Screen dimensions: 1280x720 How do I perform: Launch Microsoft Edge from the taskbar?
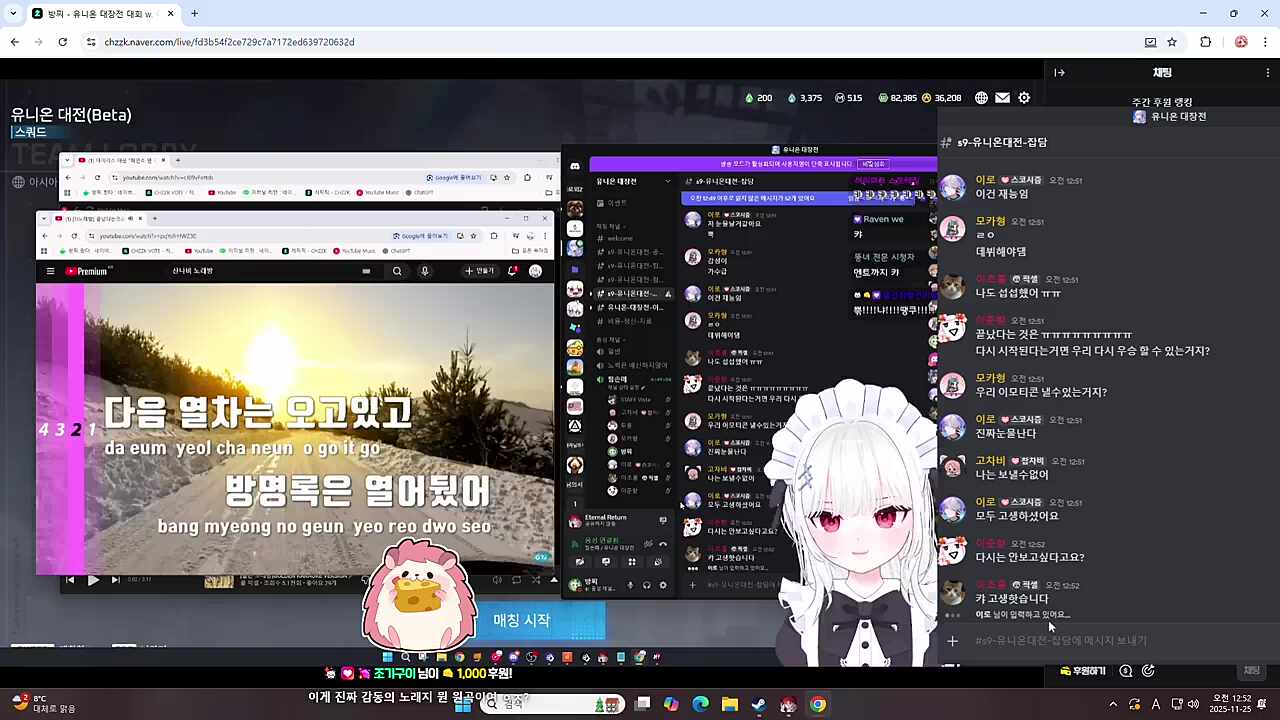701,704
